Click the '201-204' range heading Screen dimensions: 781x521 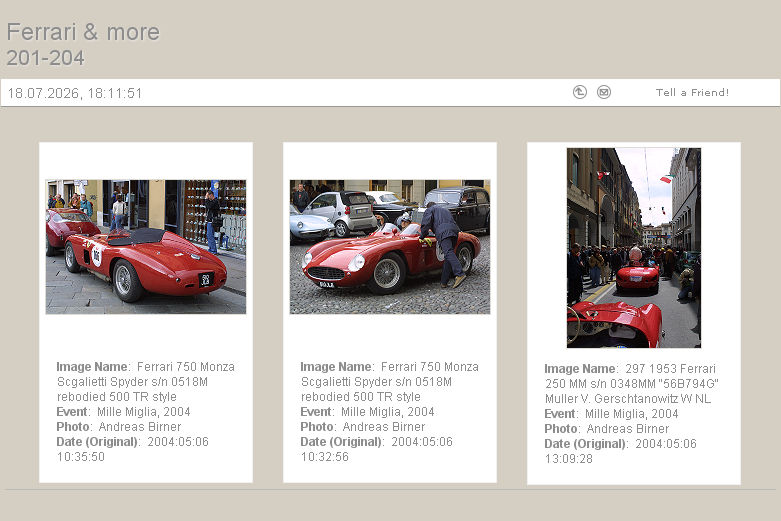(45, 58)
